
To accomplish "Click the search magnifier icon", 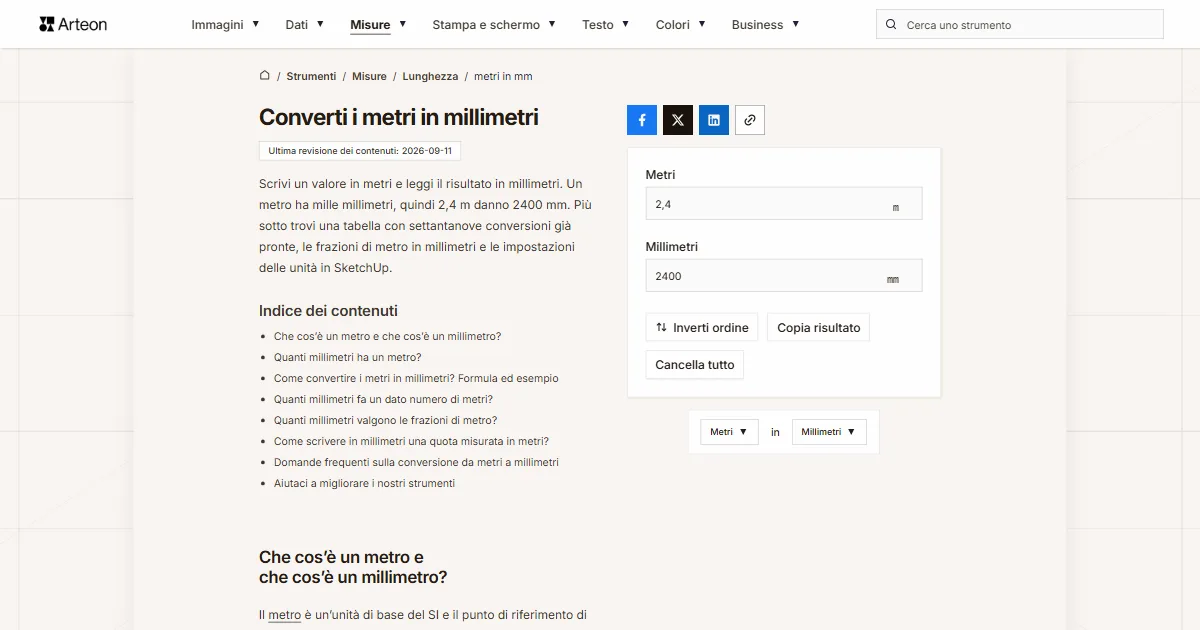I will tap(891, 24).
